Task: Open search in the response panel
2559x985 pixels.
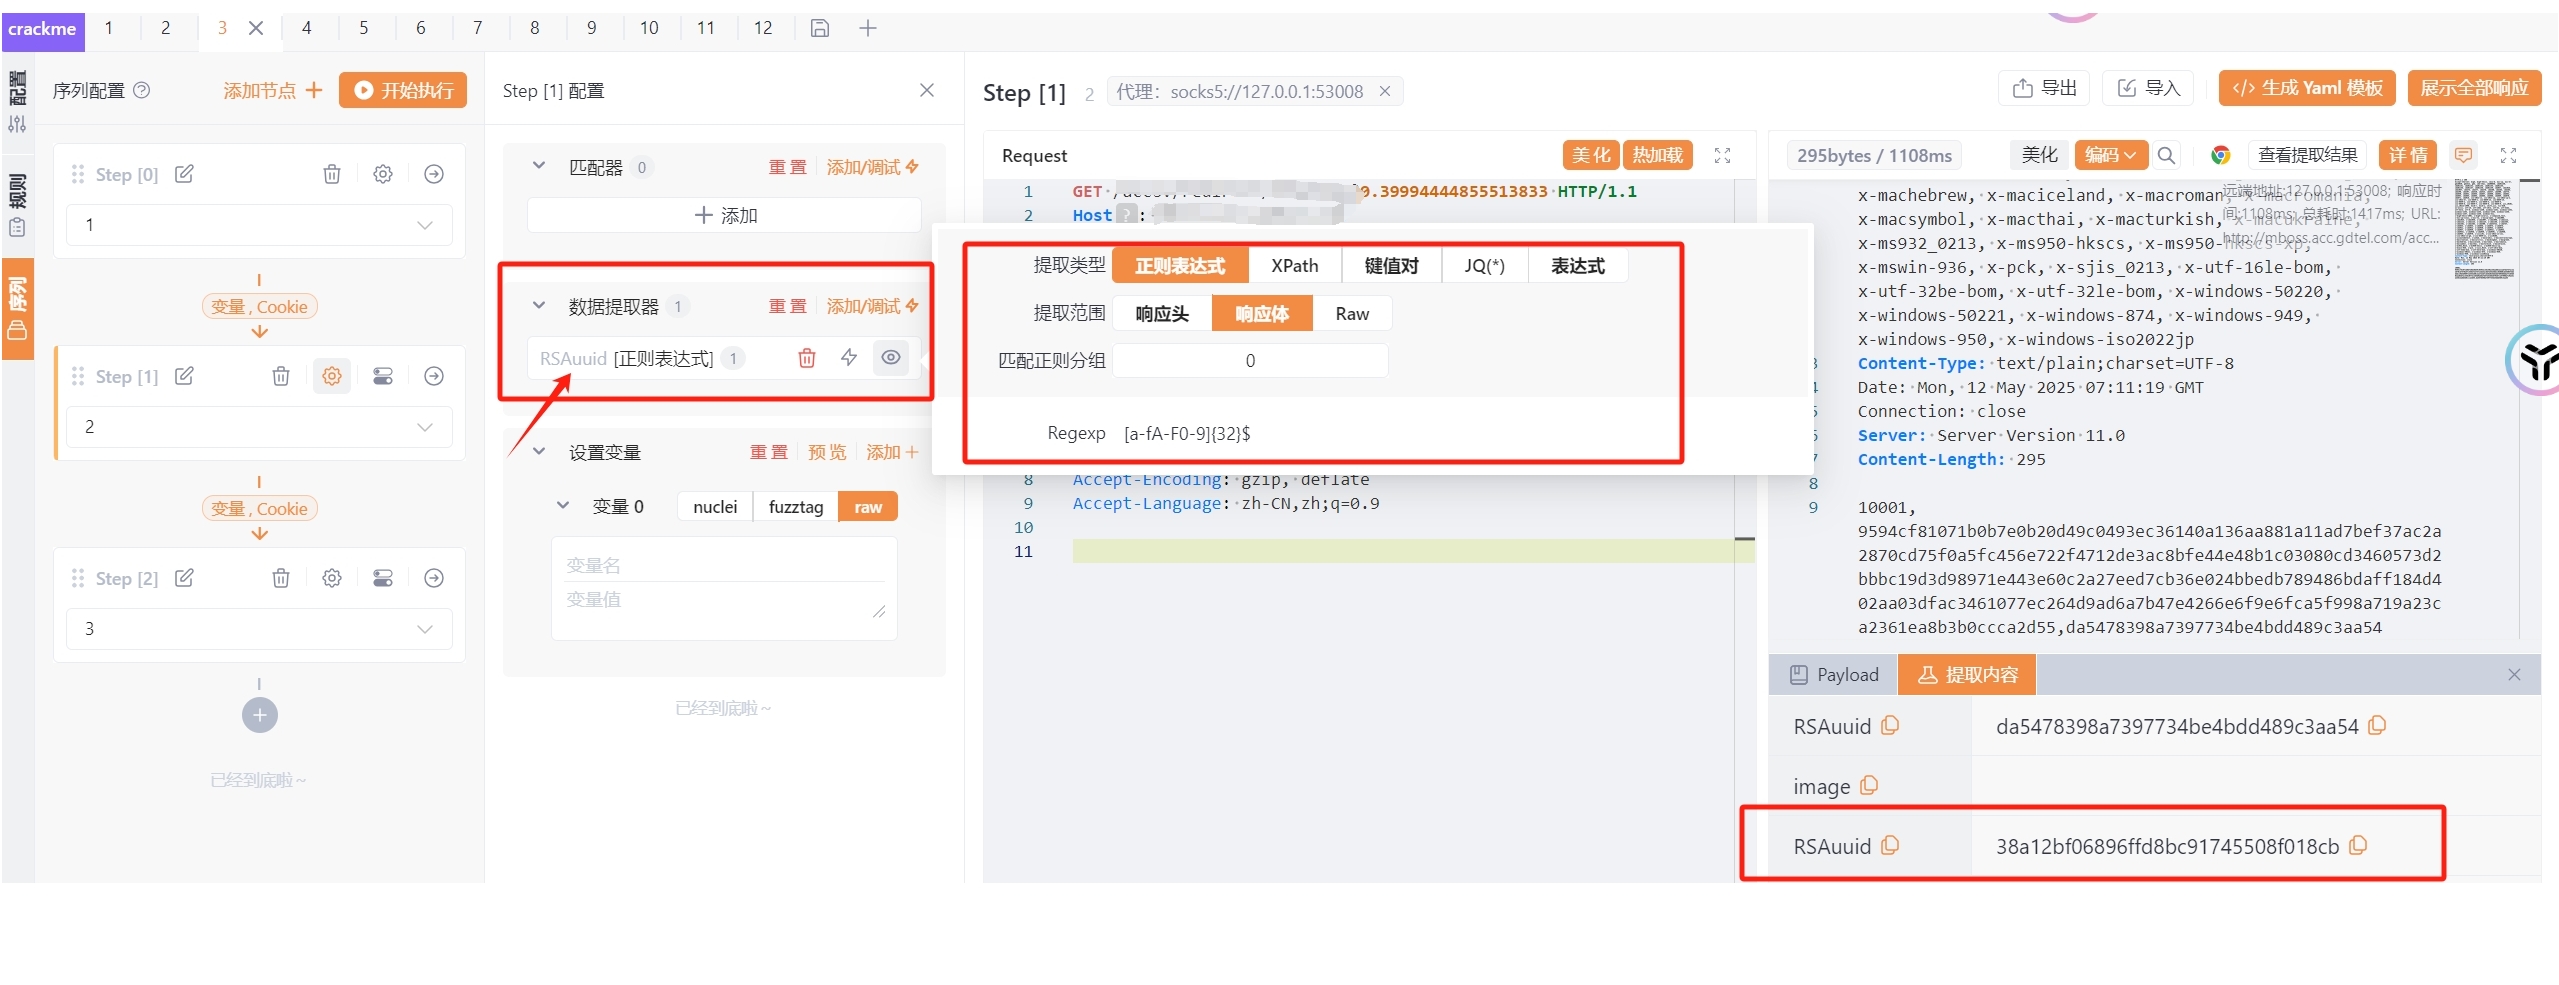Action: (x=2167, y=155)
